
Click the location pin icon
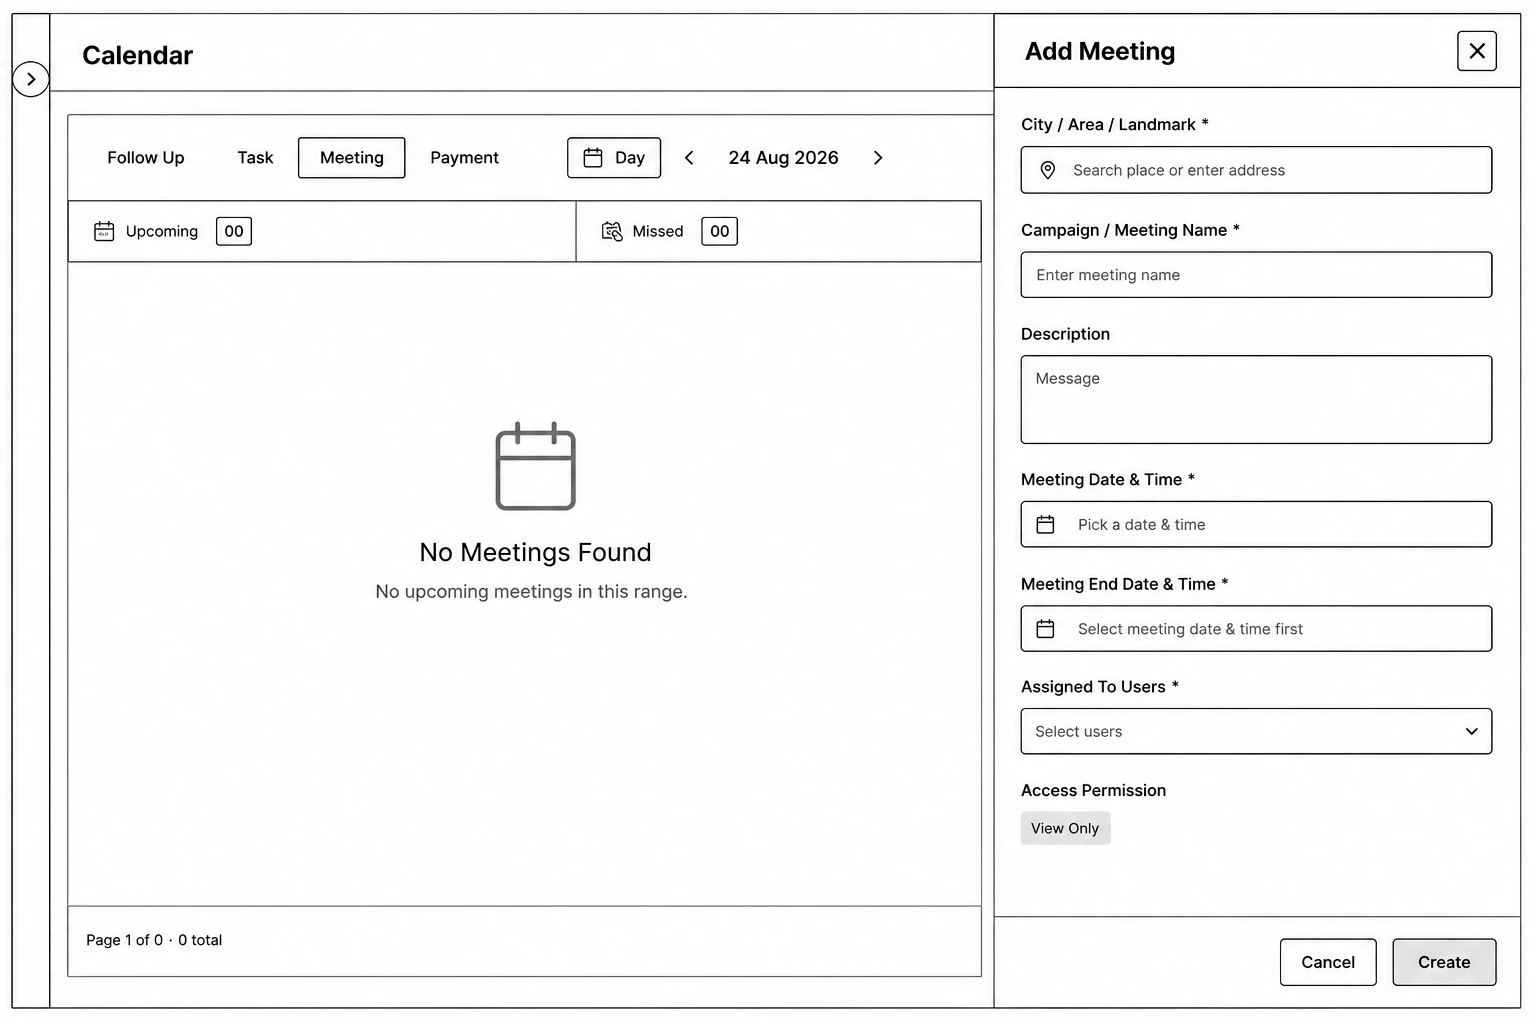(x=1048, y=170)
